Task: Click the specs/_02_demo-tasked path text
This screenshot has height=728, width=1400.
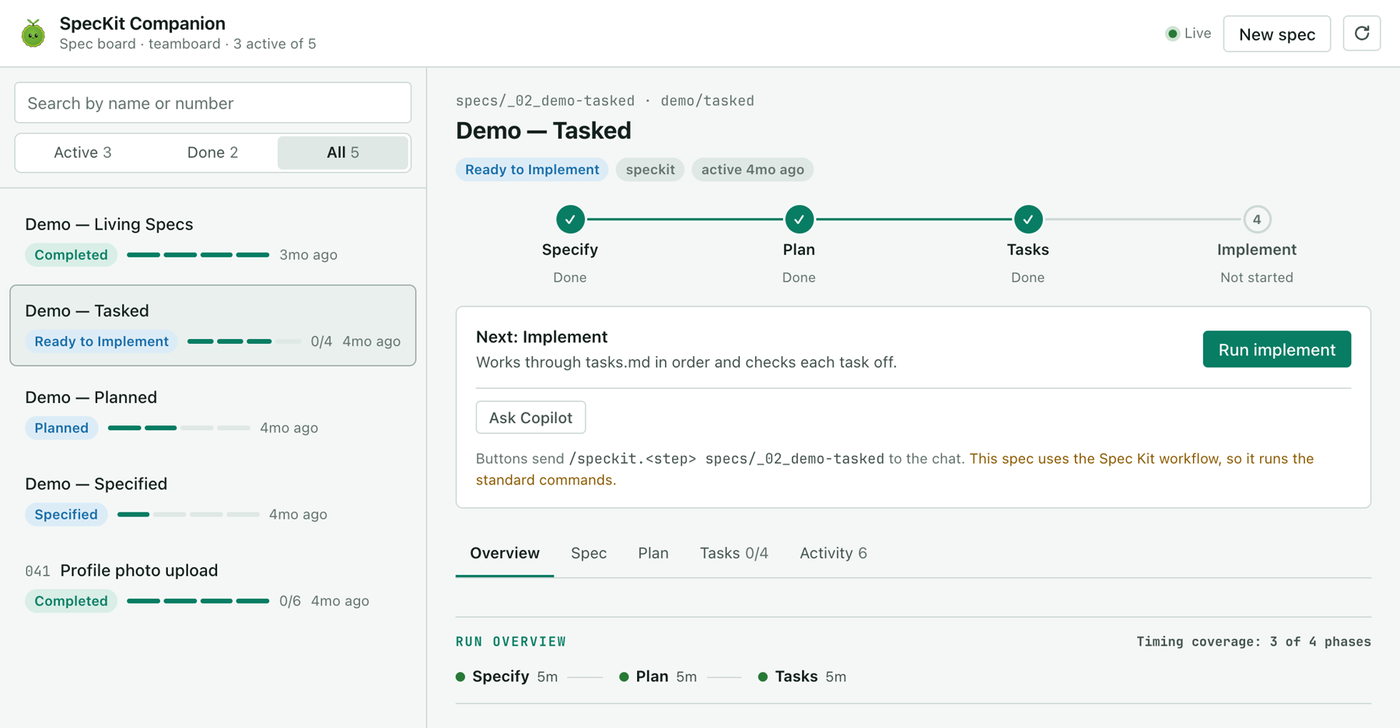Action: 545,101
